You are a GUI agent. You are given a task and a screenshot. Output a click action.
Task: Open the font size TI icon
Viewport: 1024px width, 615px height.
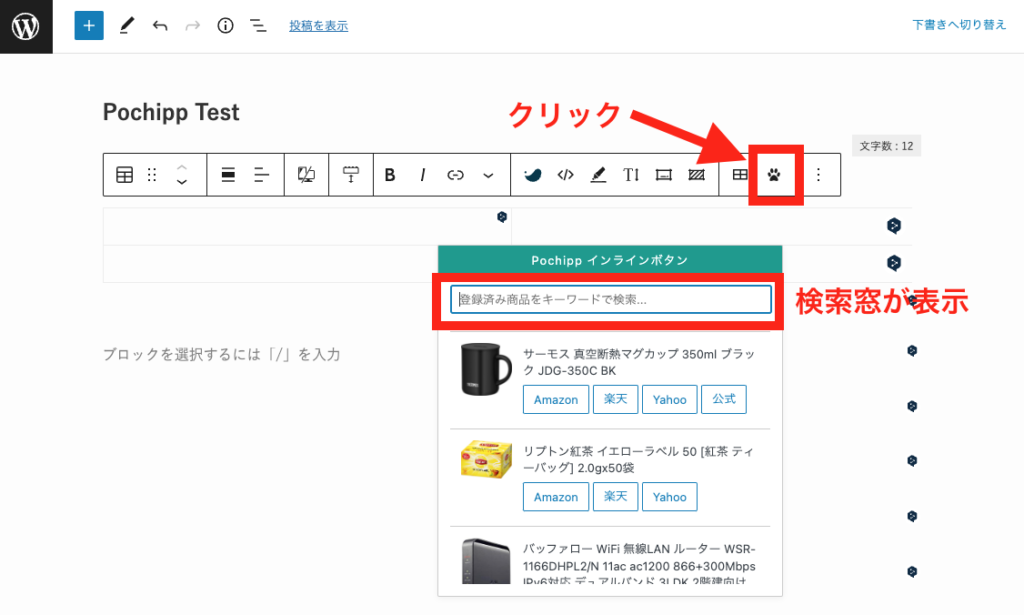(x=631, y=175)
